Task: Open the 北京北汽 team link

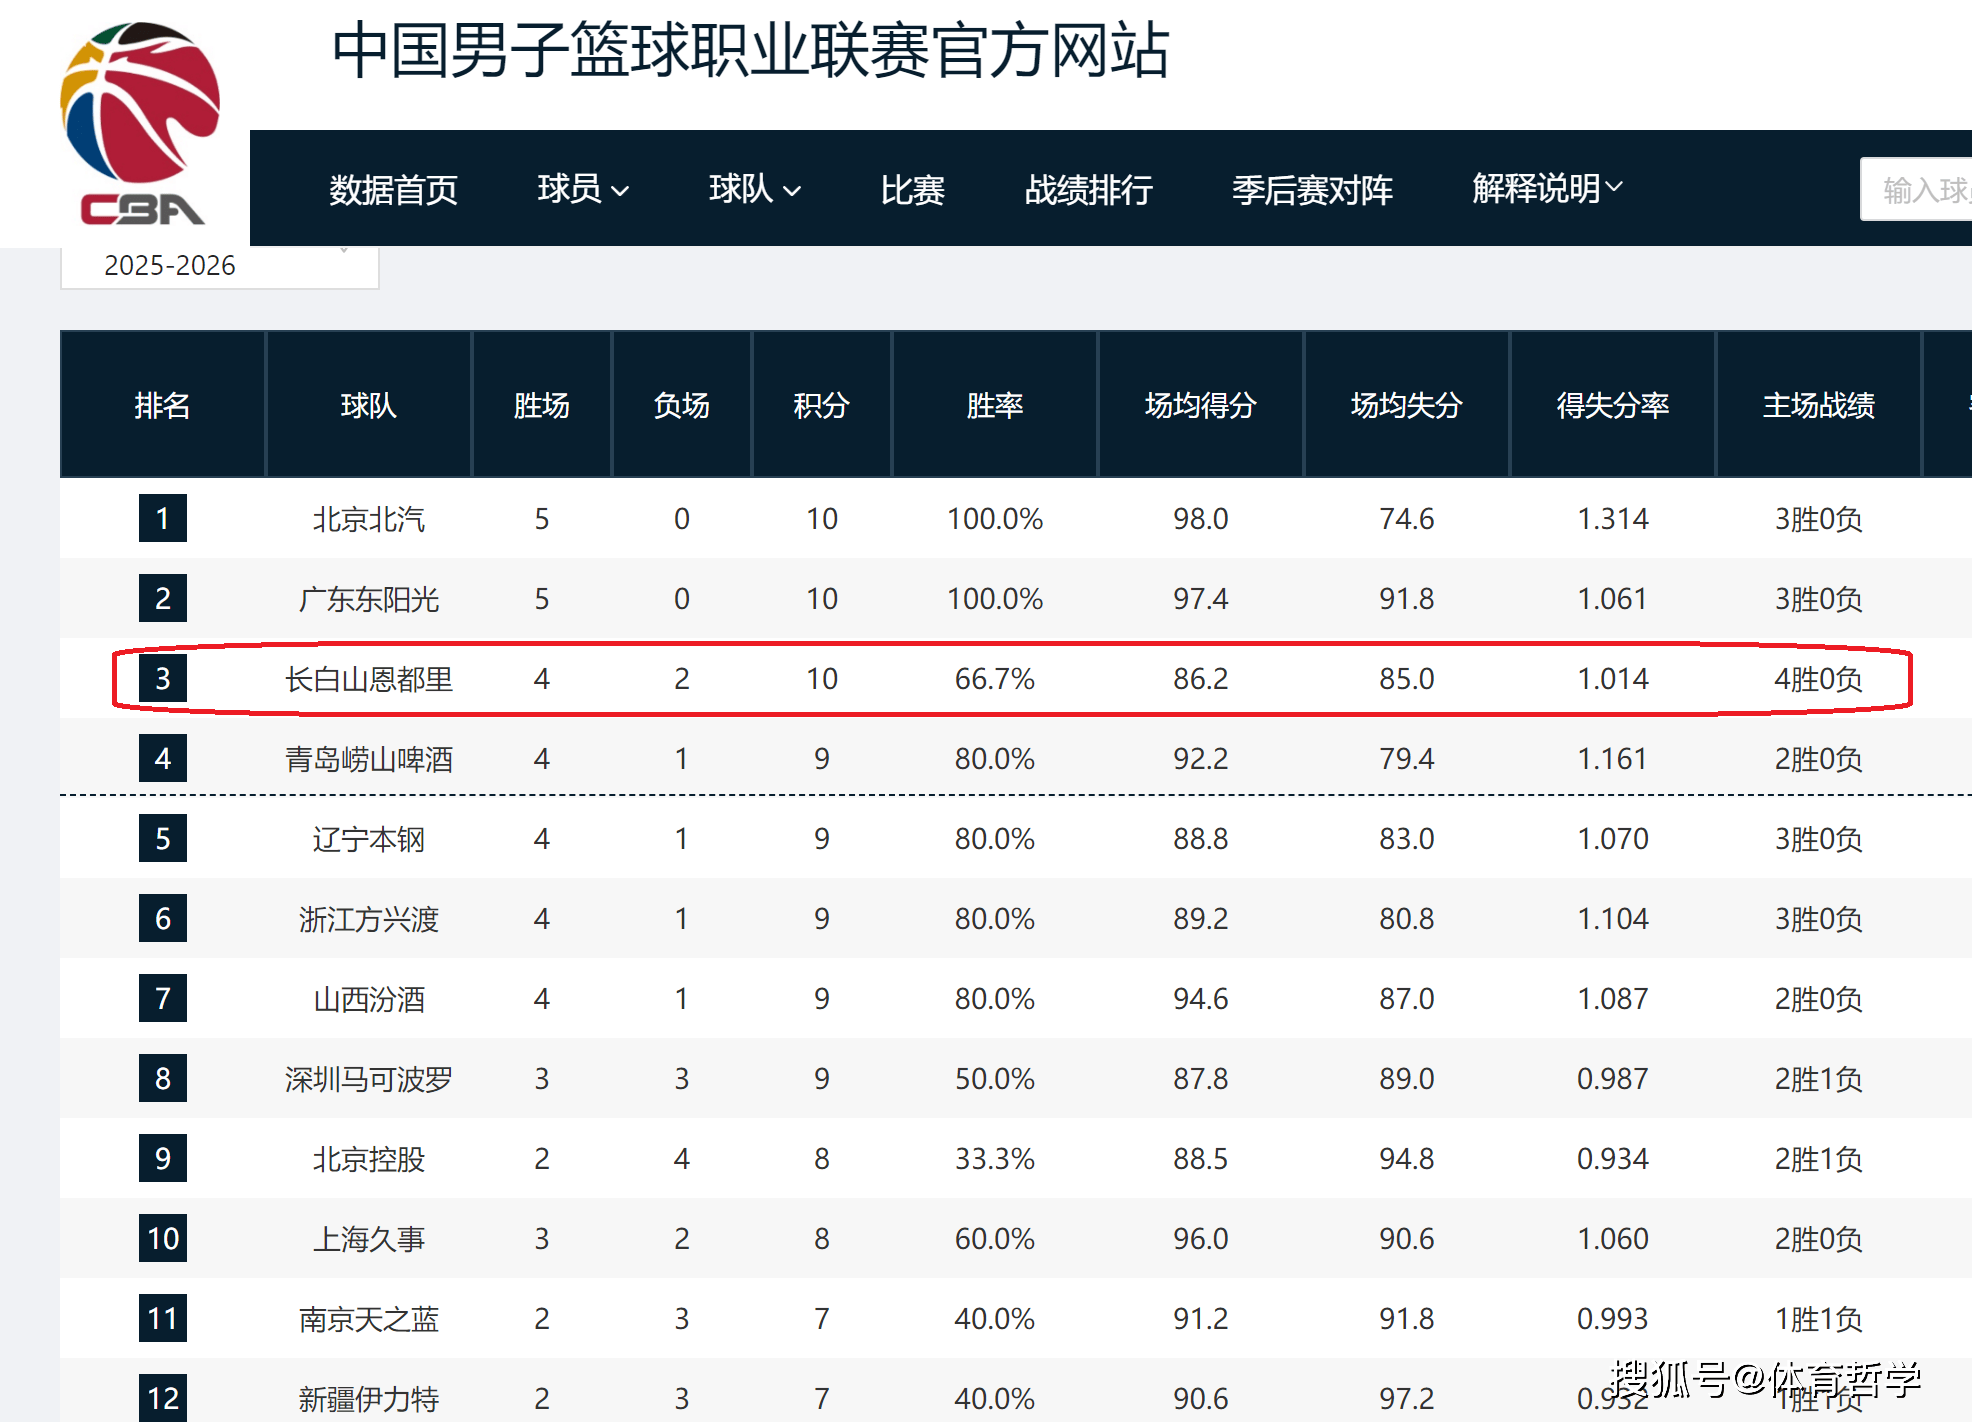Action: pyautogui.click(x=368, y=519)
